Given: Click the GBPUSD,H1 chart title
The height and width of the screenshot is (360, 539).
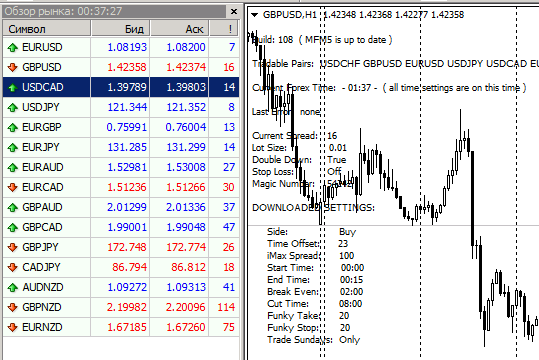Looking at the screenshot, I should 289,15.
